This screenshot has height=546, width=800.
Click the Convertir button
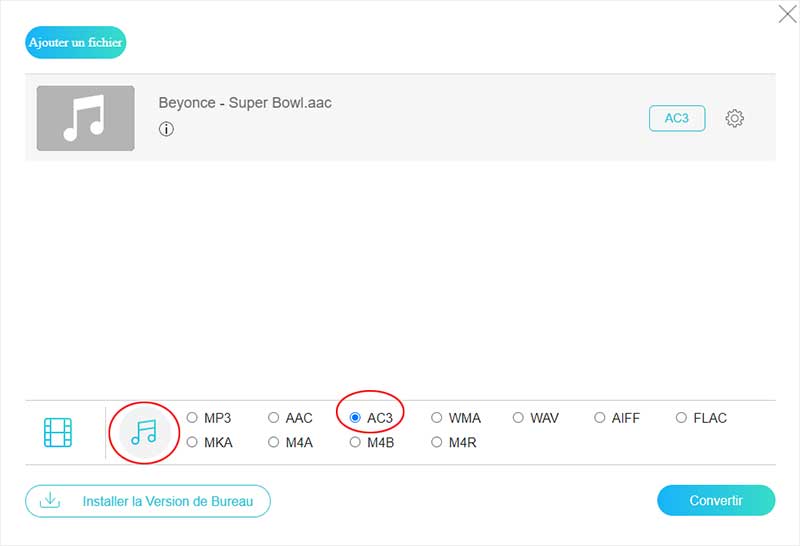coord(715,500)
